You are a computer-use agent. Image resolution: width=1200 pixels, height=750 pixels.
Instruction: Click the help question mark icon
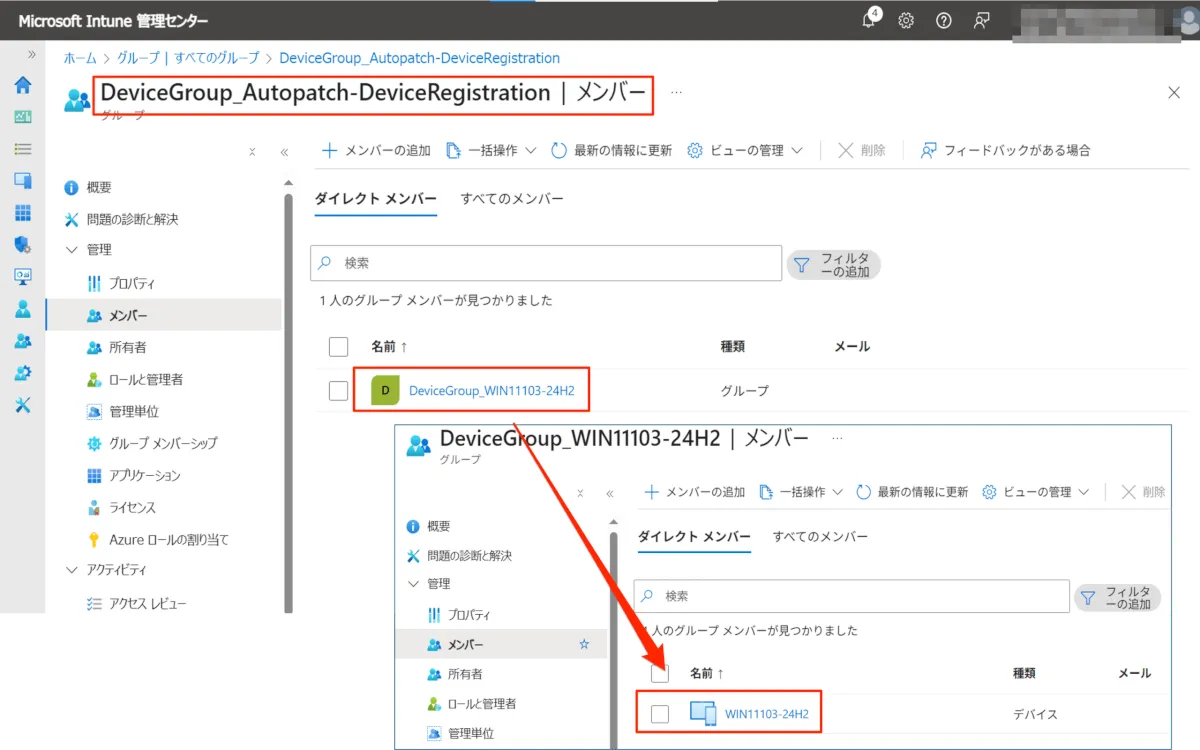coord(943,21)
